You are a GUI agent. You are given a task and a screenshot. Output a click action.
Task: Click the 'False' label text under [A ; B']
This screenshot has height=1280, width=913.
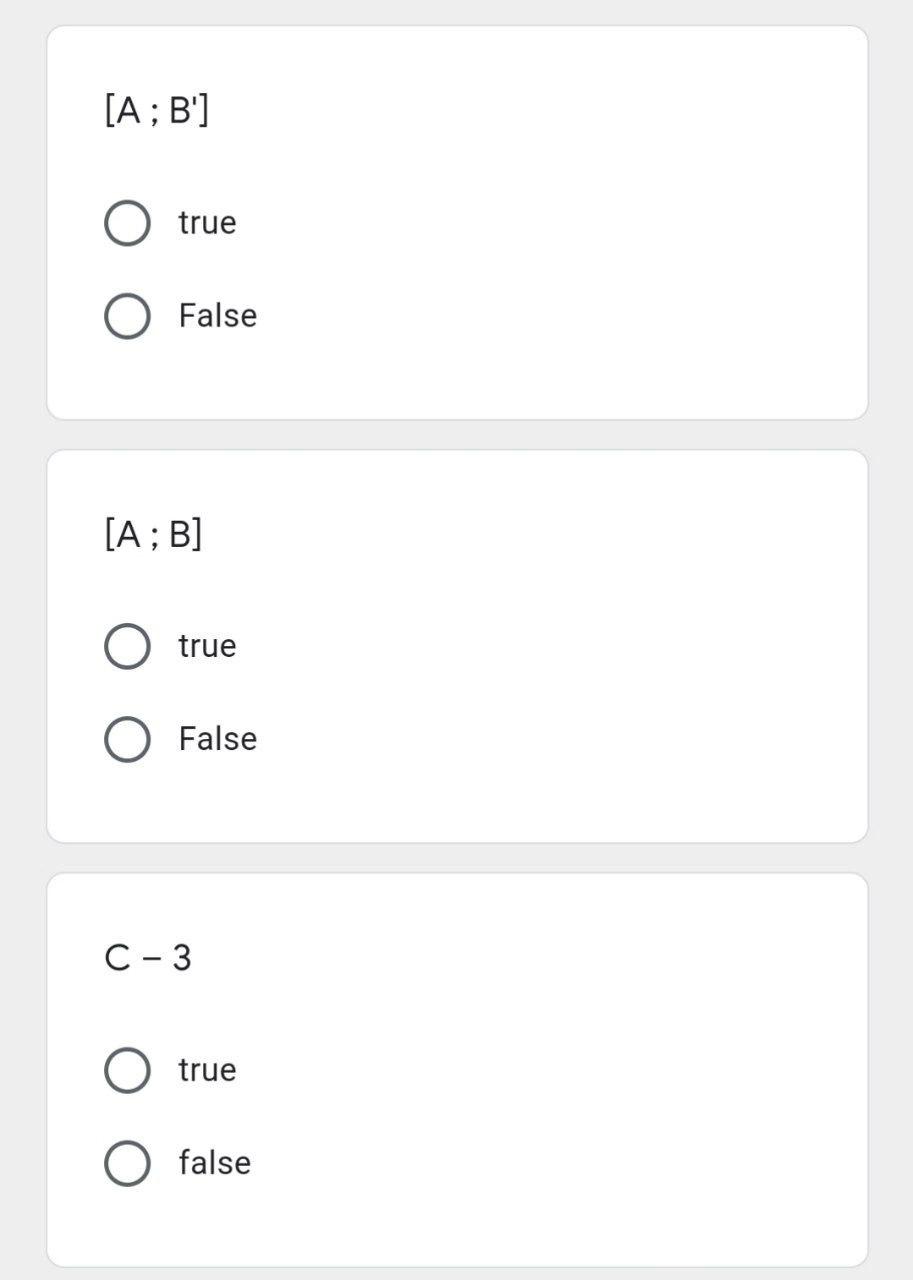pos(217,316)
